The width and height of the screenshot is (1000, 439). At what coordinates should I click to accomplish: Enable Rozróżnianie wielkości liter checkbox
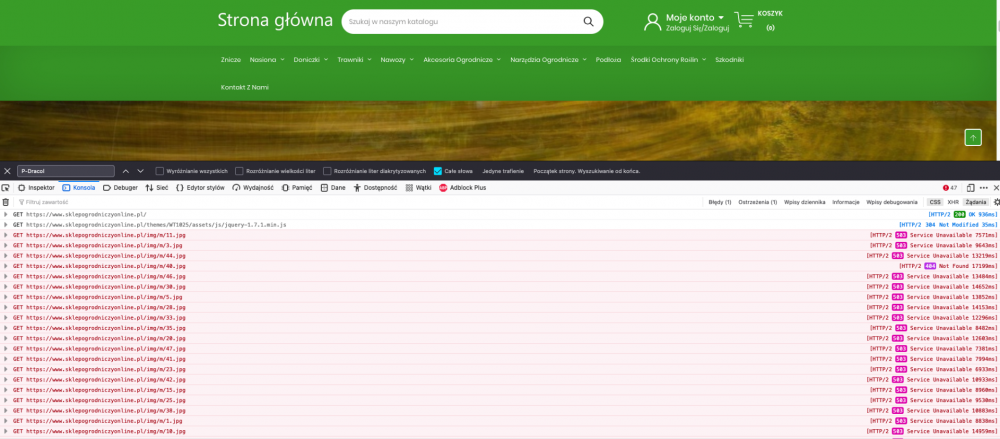pyautogui.click(x=239, y=171)
